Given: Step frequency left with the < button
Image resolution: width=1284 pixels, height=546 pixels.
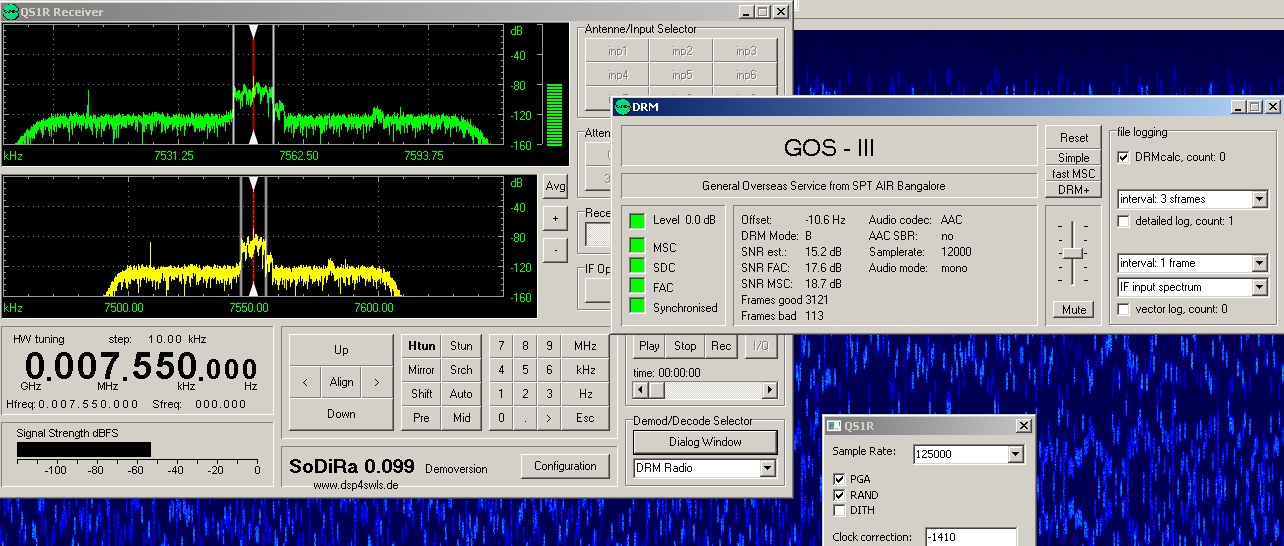Looking at the screenshot, I should tap(305, 382).
